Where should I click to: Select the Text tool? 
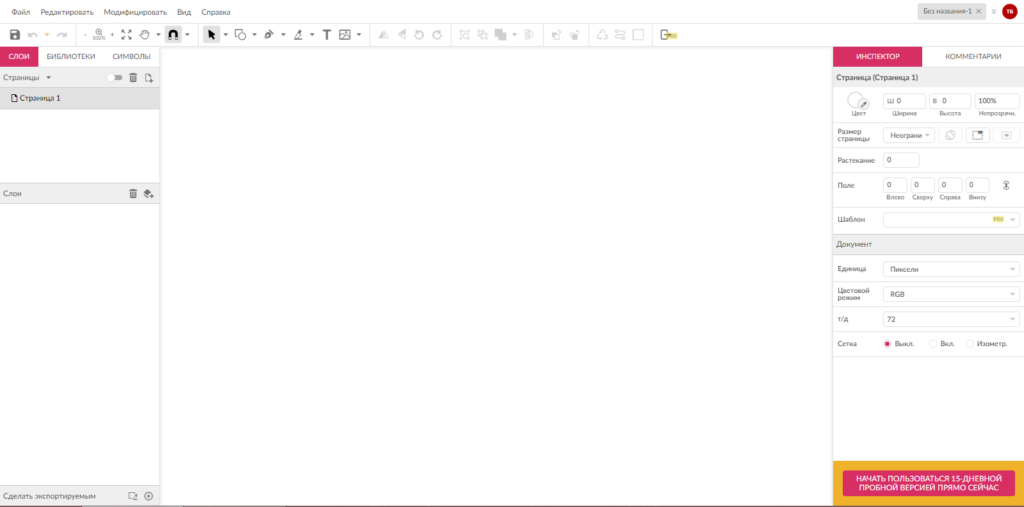pyautogui.click(x=326, y=34)
